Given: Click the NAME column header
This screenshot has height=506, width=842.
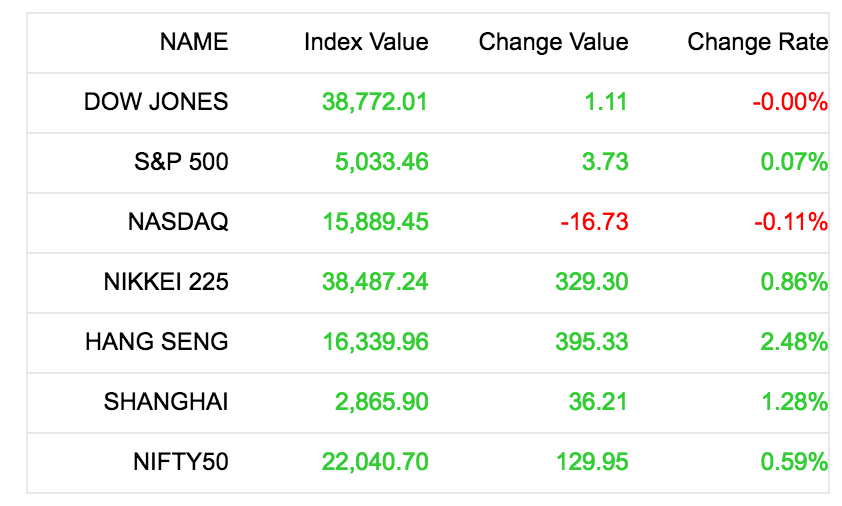Looking at the screenshot, I should (x=194, y=42).
